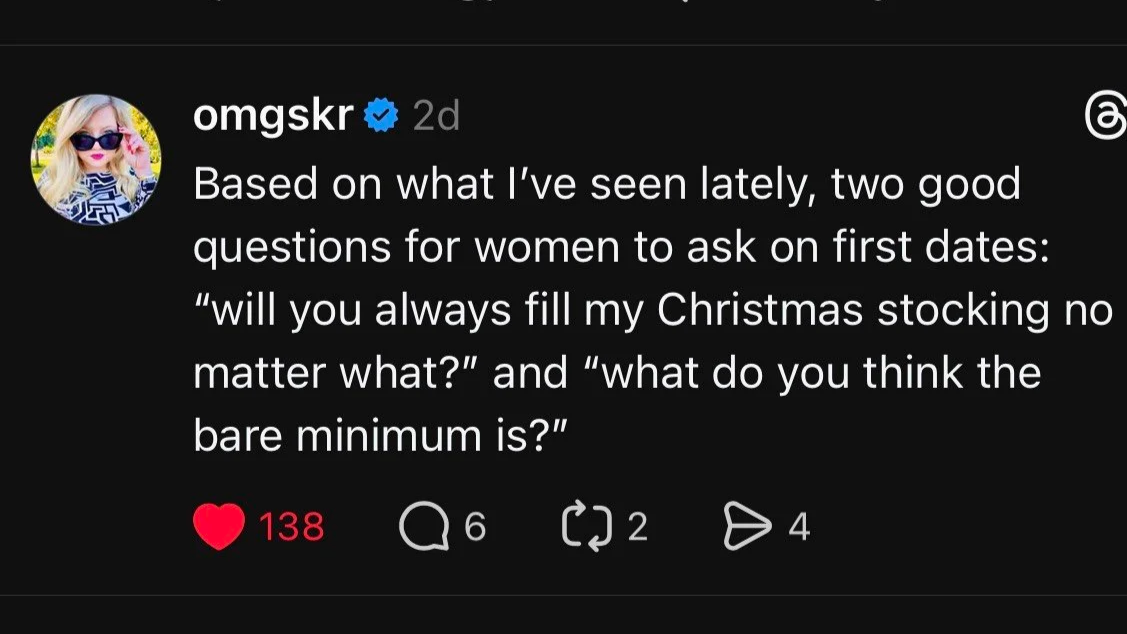Like the post with the heart icon
The height and width of the screenshot is (634, 1127).
(x=218, y=526)
